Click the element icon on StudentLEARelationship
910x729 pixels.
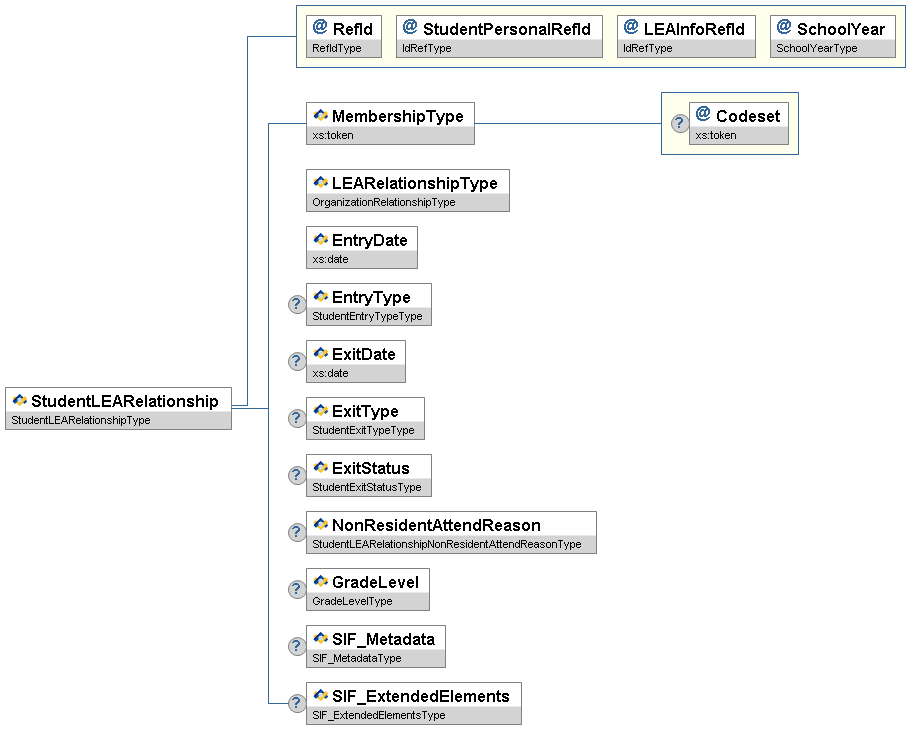coord(19,401)
